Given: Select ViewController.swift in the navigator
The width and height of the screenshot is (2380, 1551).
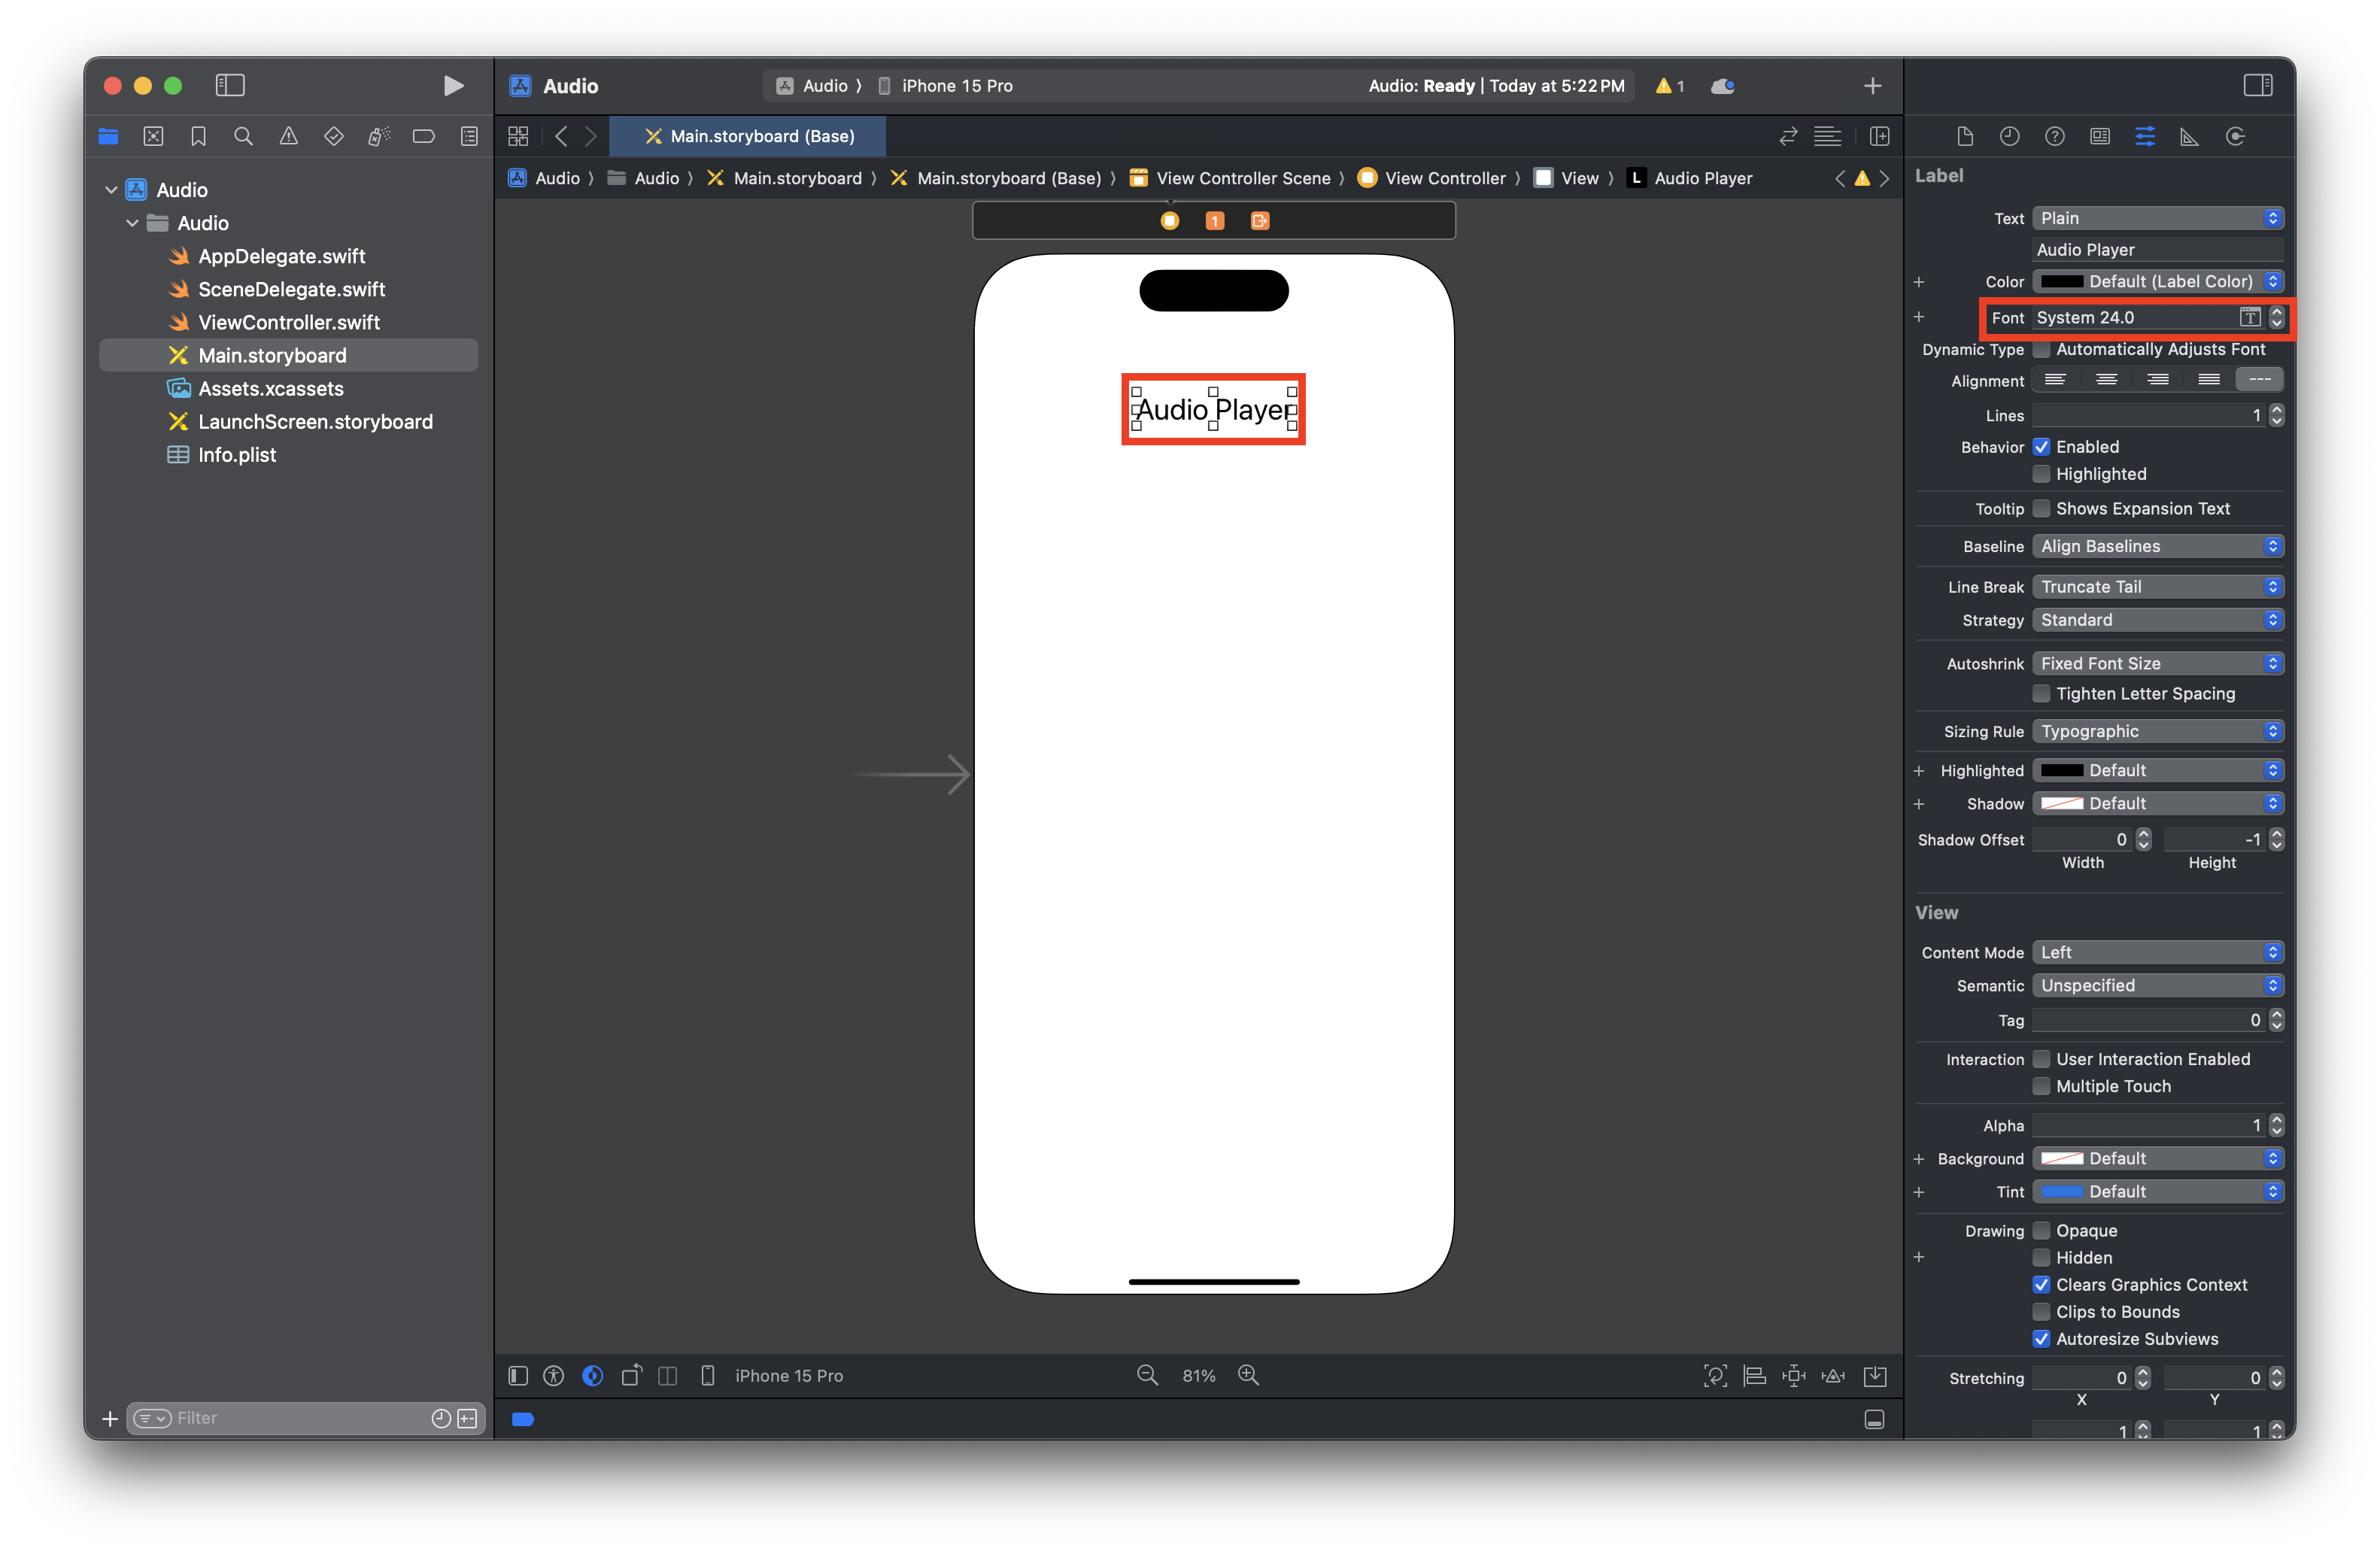Looking at the screenshot, I should (x=288, y=322).
